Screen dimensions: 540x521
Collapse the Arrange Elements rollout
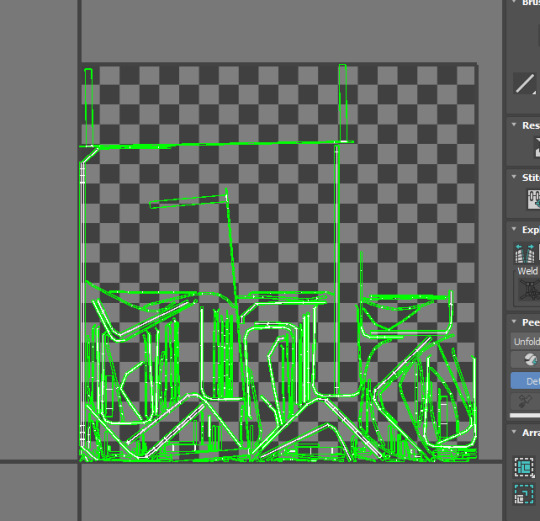[x=514, y=432]
